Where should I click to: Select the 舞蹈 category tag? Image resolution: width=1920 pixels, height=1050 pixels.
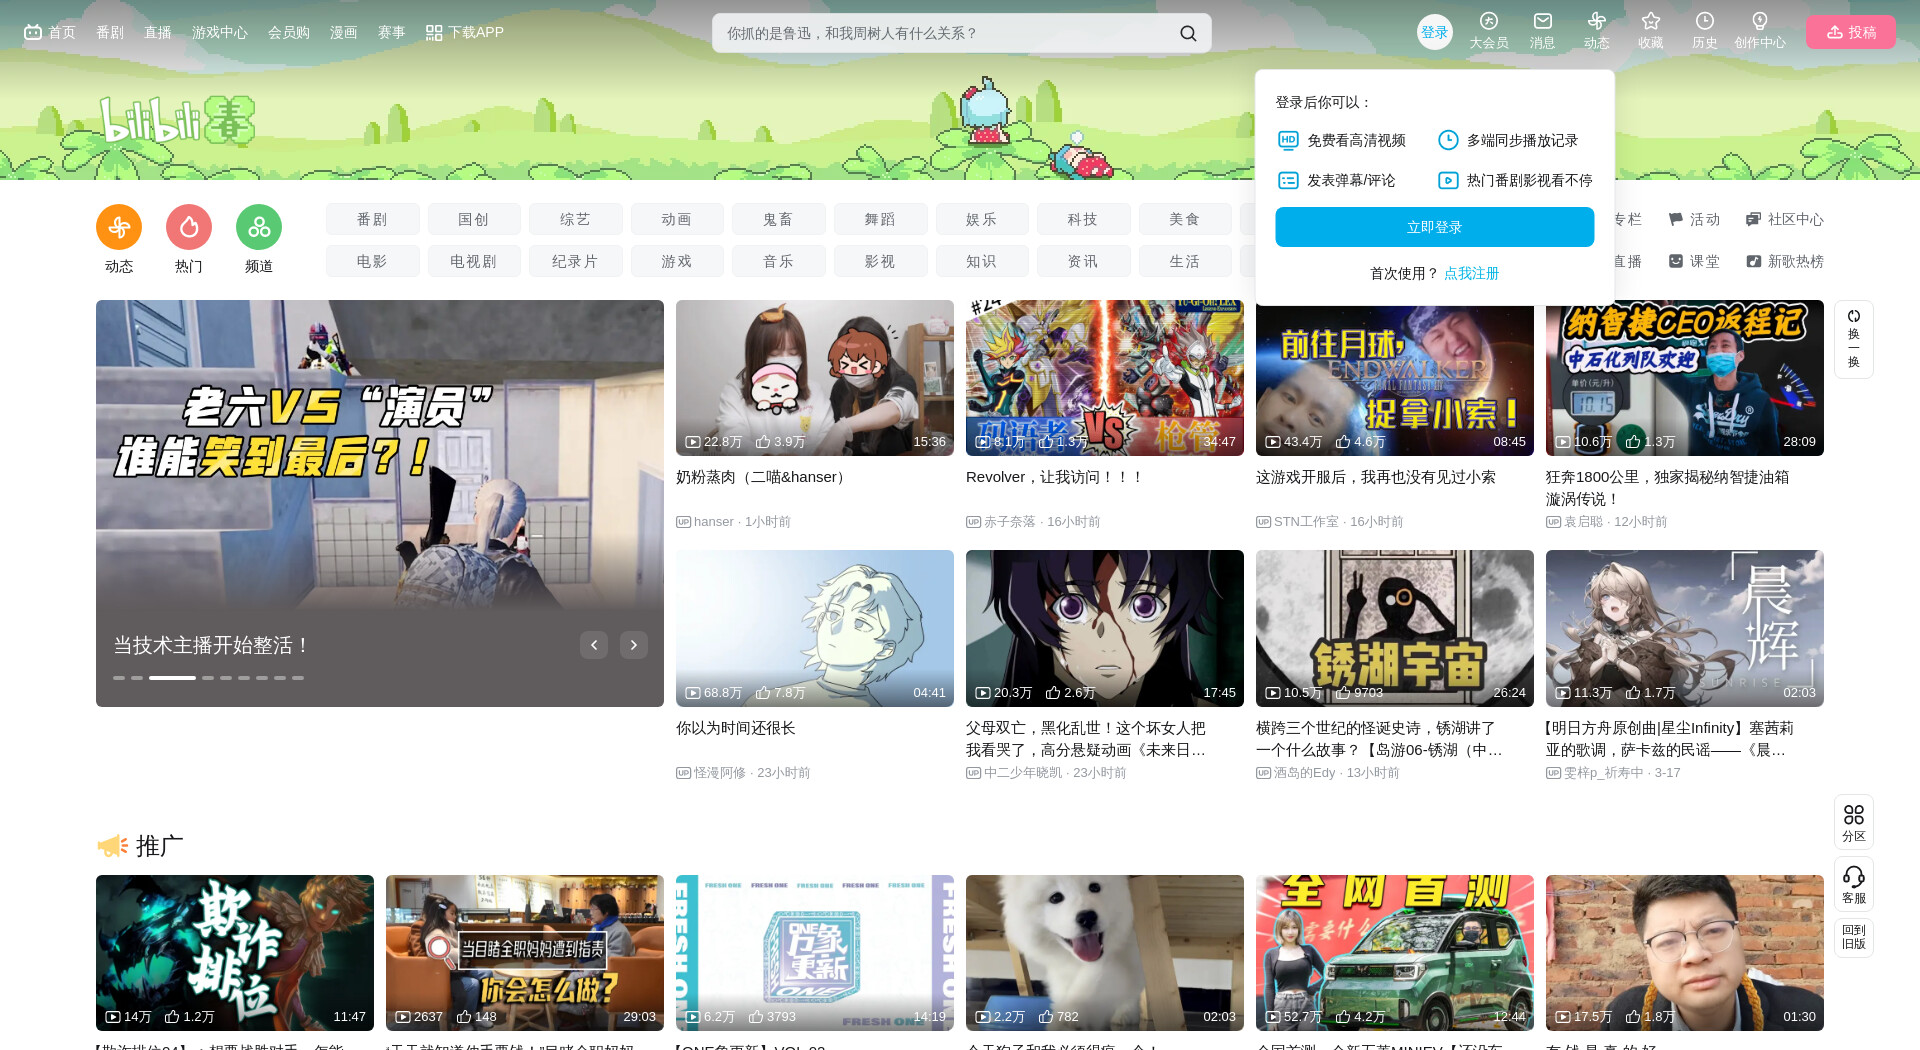click(x=881, y=219)
